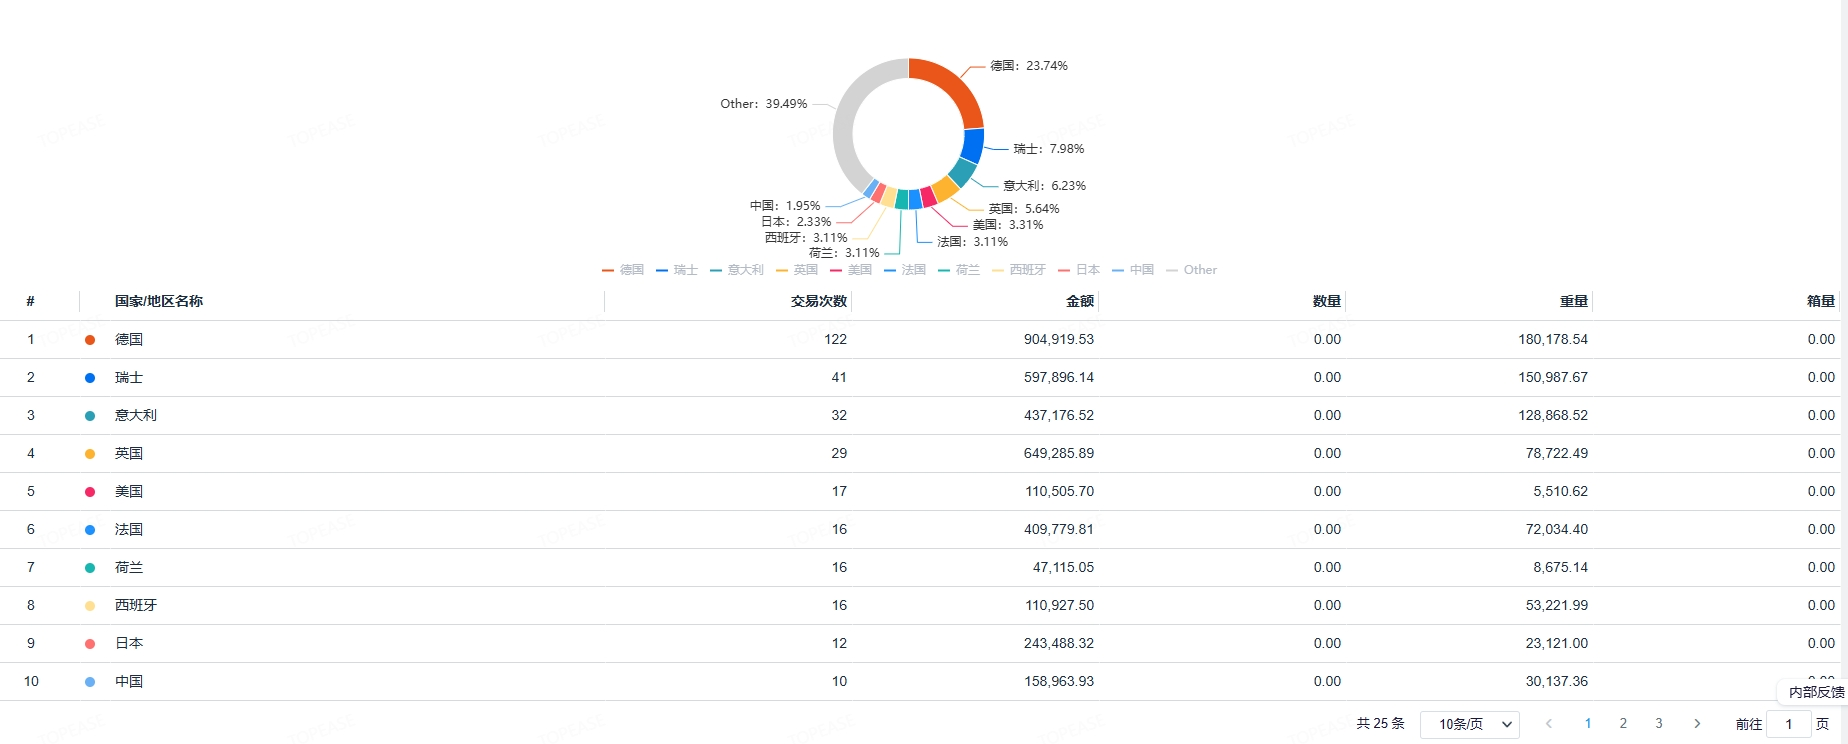Click the orange 德国 donut chart segment
1848x744 pixels.
click(x=953, y=86)
